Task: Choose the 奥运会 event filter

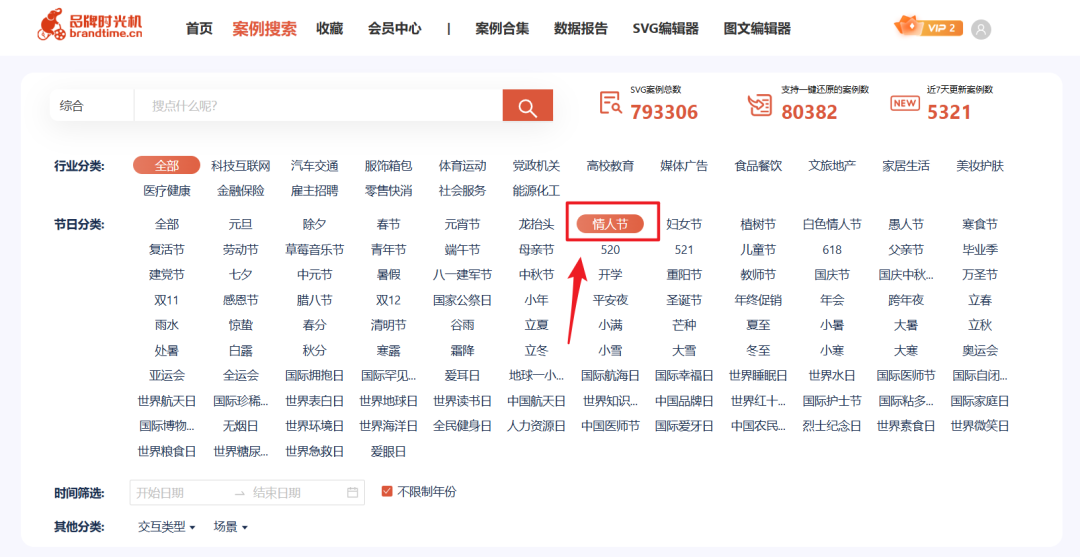Action: pos(979,350)
